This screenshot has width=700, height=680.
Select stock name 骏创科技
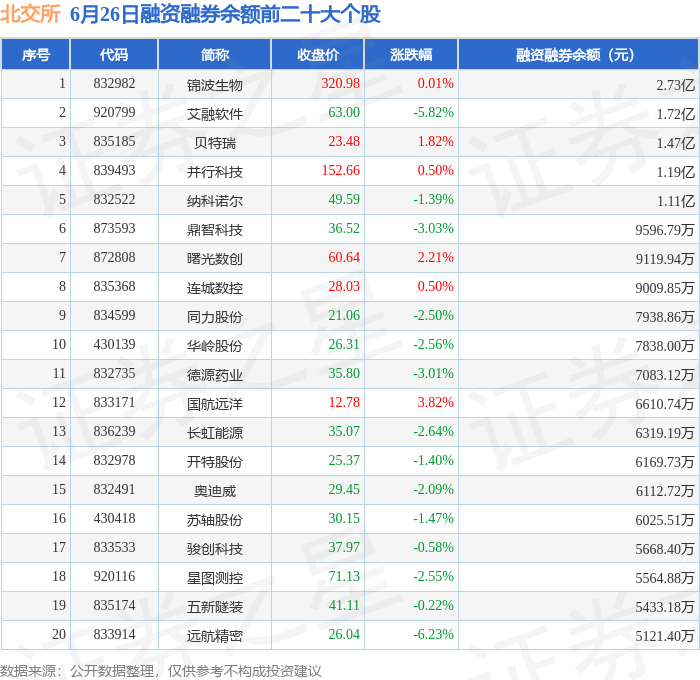215,549
